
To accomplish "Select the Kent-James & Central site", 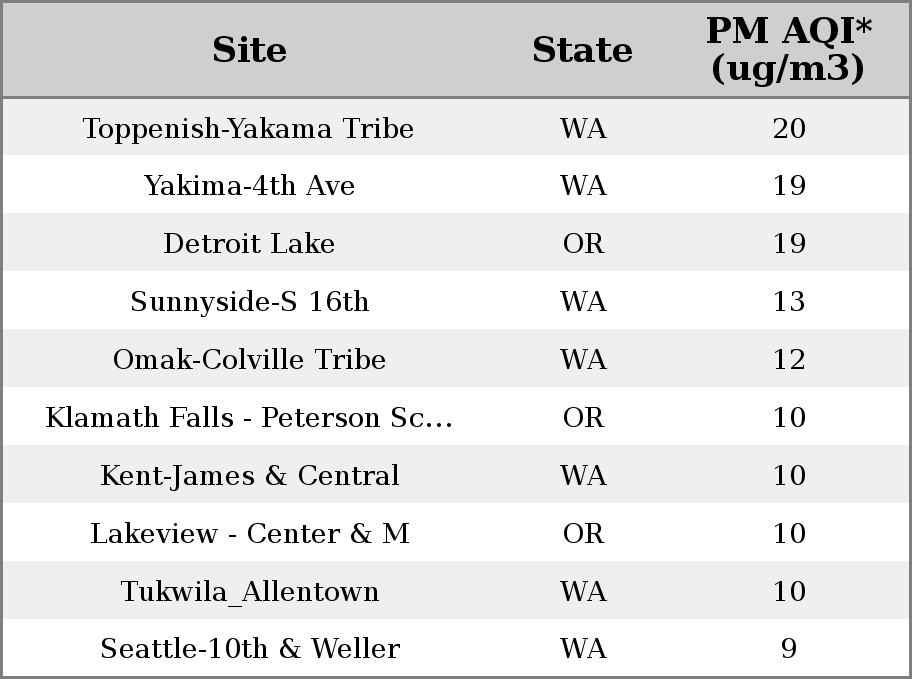I will click(250, 475).
